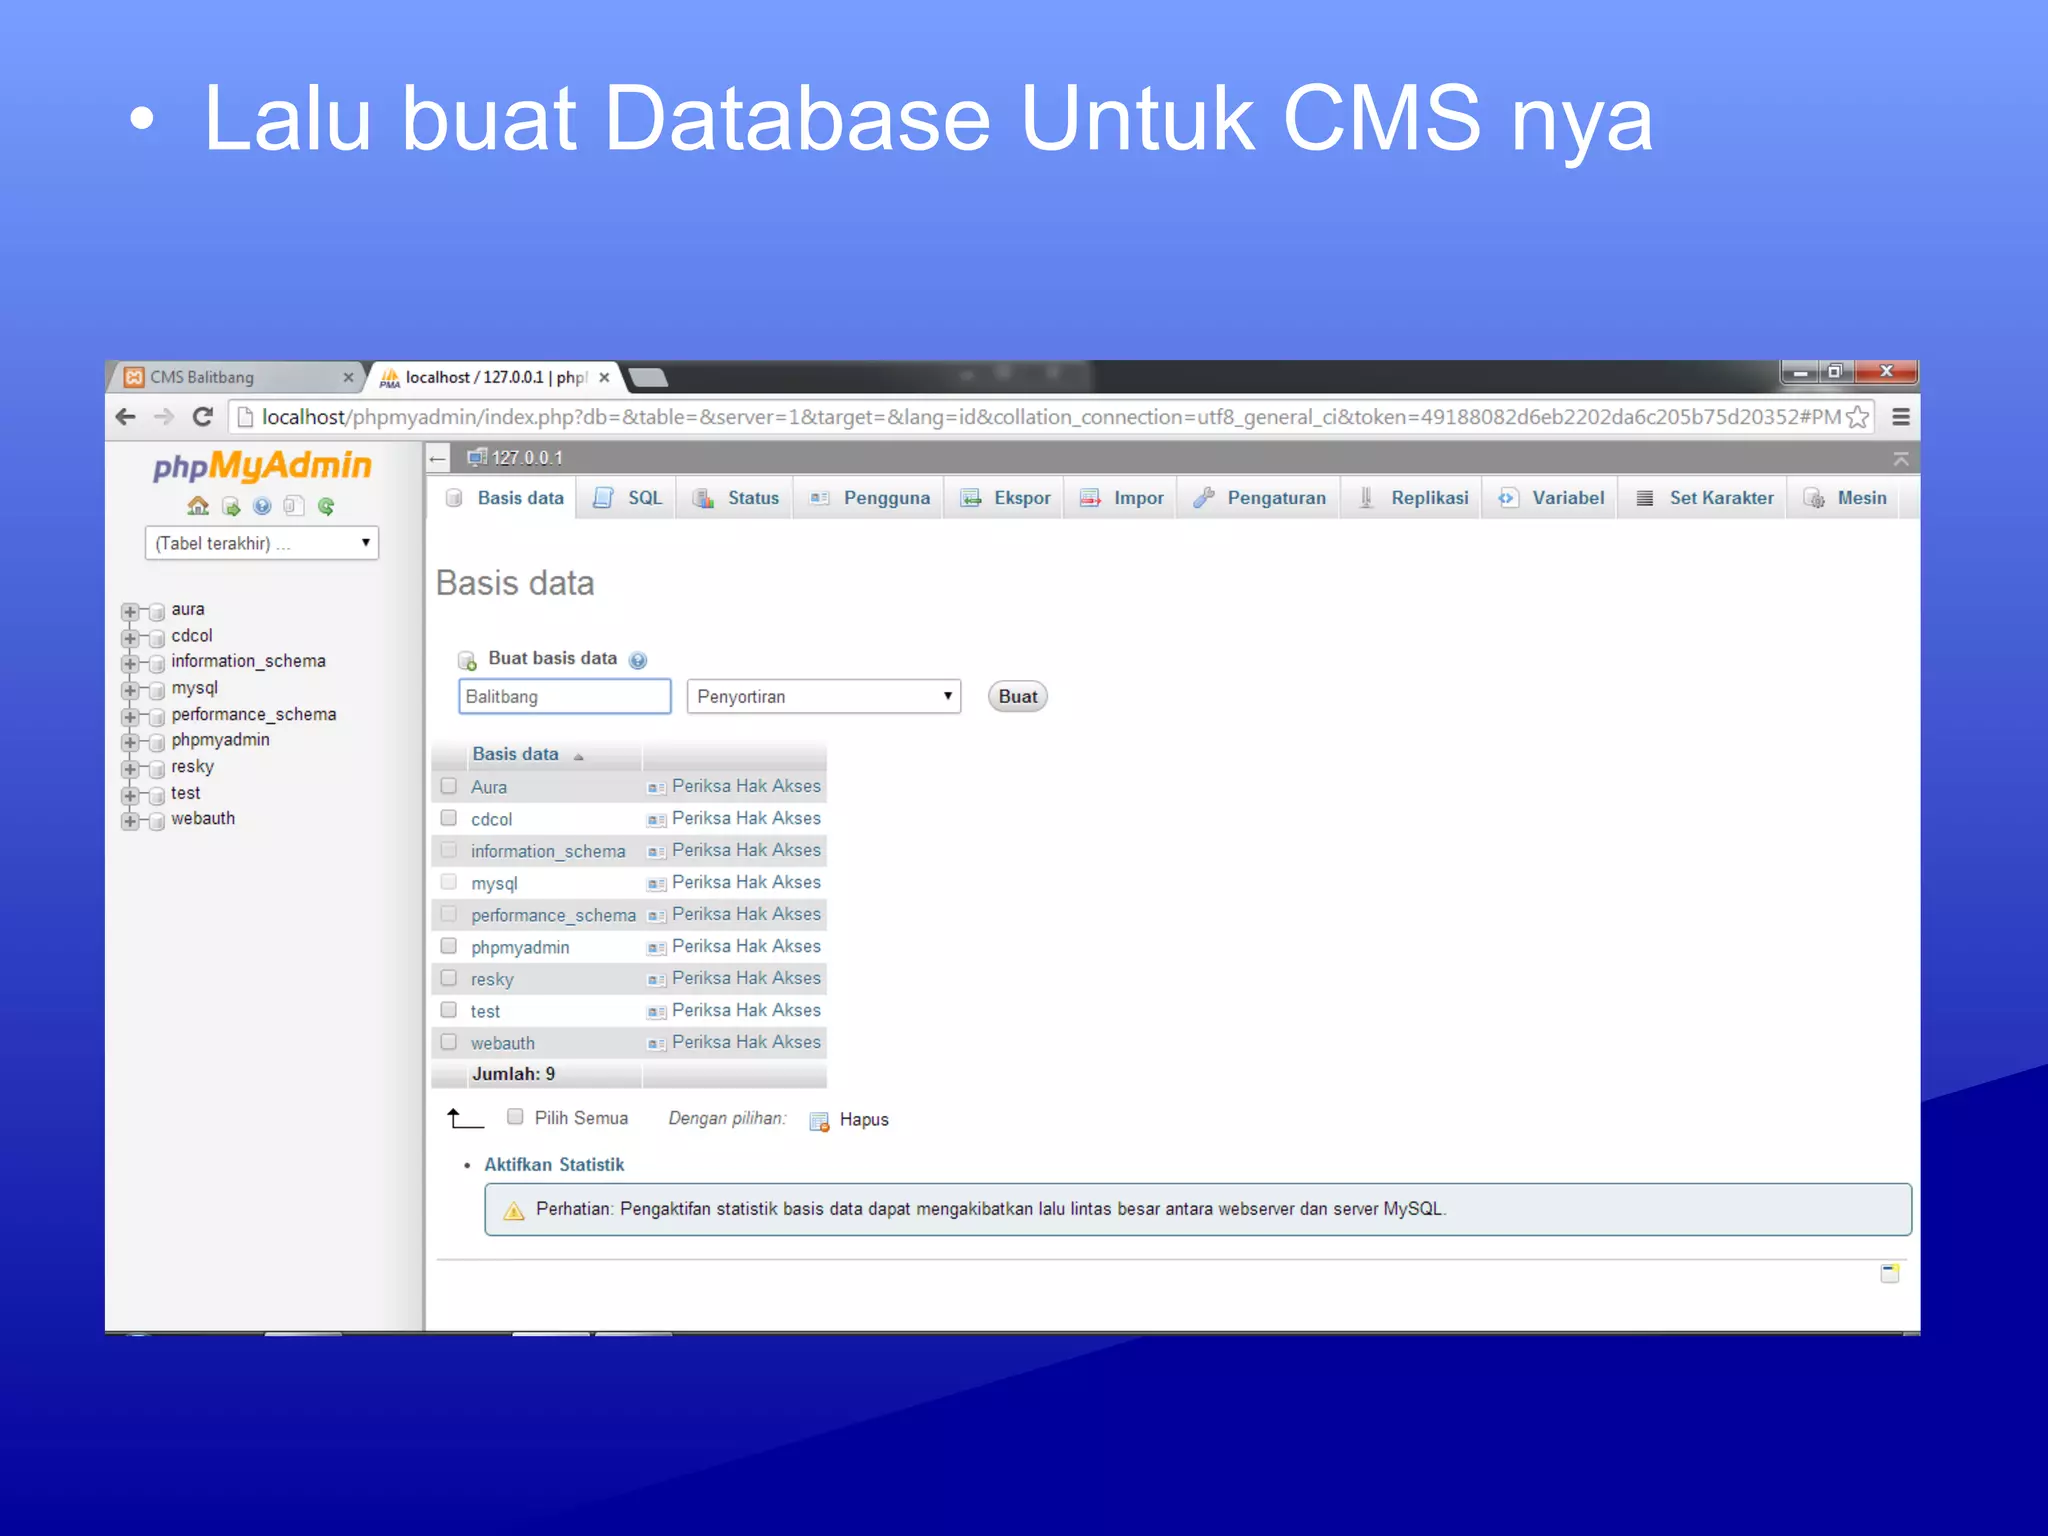Click the Hapus drop icon

[x=819, y=1121]
